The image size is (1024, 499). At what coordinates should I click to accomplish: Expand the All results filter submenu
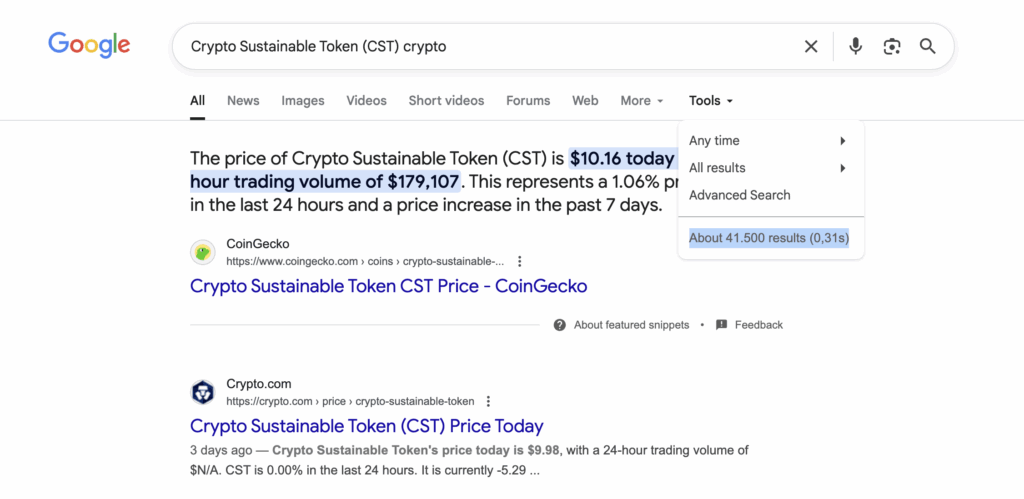pyautogui.click(x=767, y=168)
